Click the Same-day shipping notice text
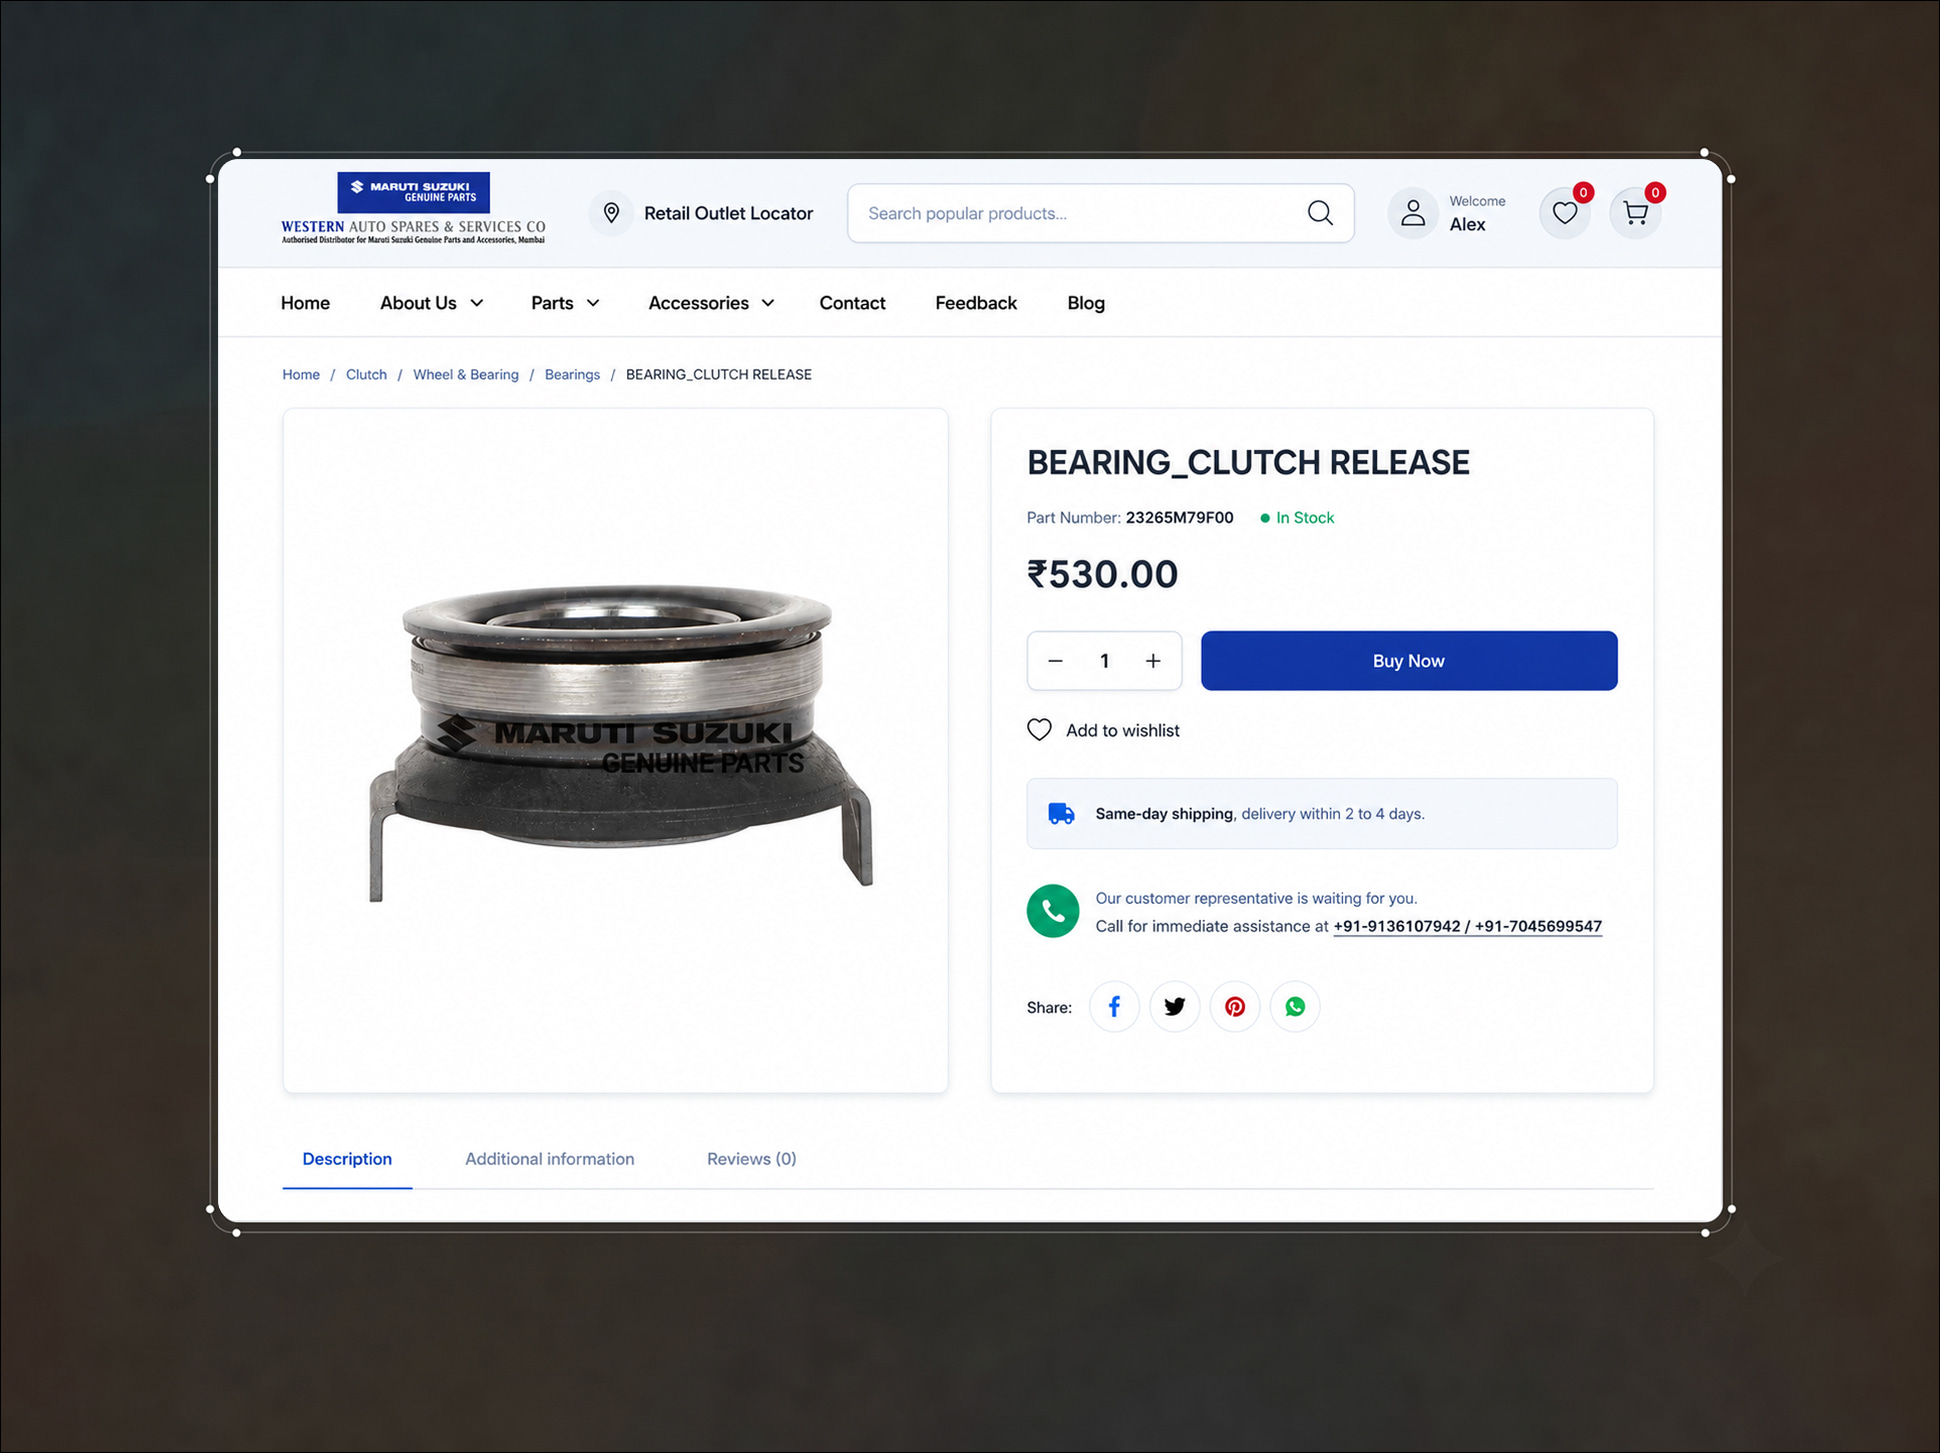Image resolution: width=1940 pixels, height=1453 pixels. click(x=1260, y=814)
